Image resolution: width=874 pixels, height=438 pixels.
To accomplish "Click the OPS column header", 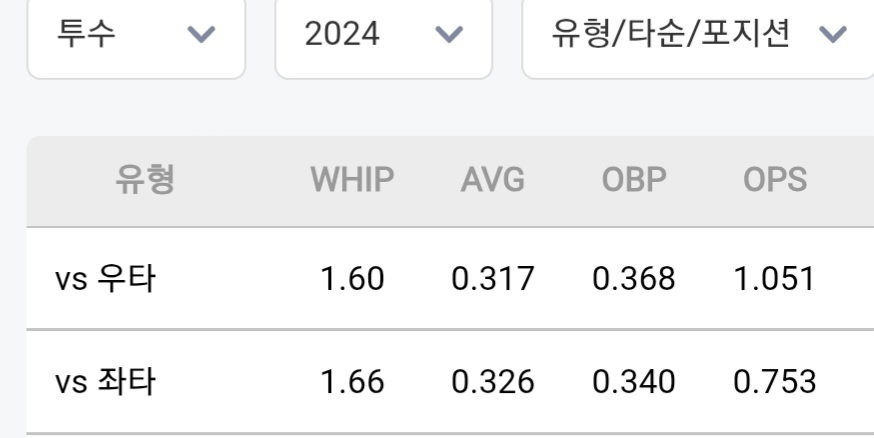I will pyautogui.click(x=775, y=179).
